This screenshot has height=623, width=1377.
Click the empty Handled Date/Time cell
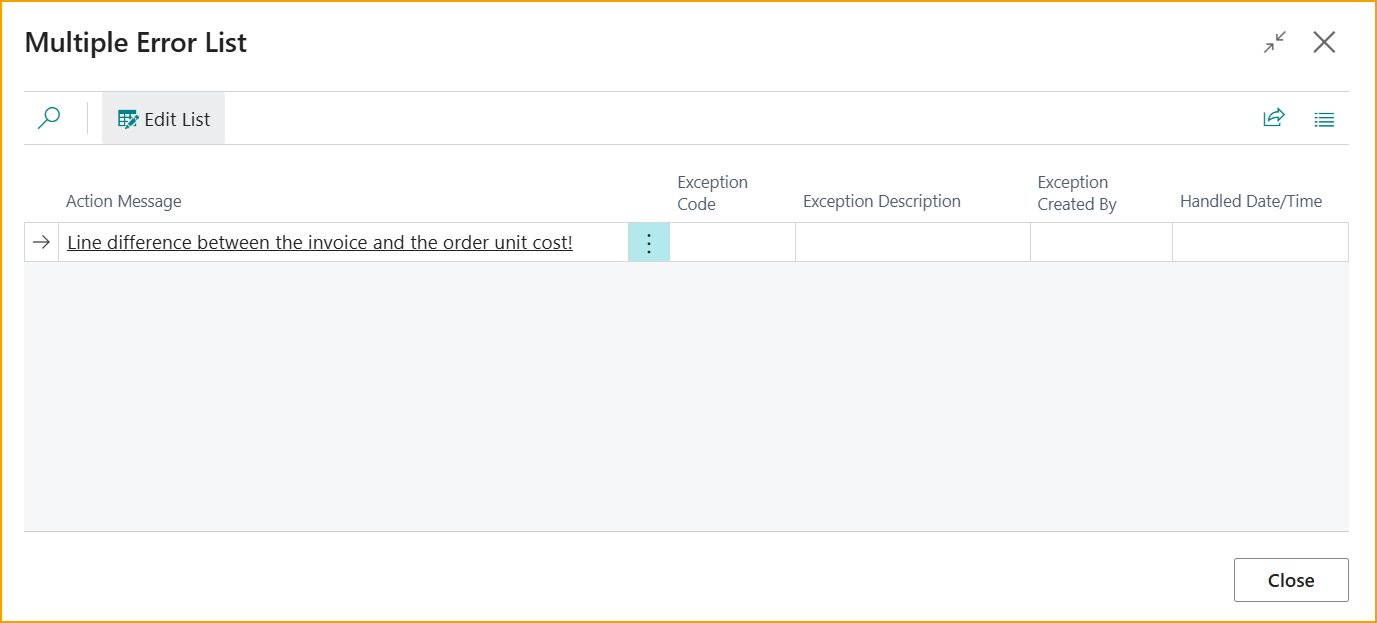click(x=1260, y=243)
